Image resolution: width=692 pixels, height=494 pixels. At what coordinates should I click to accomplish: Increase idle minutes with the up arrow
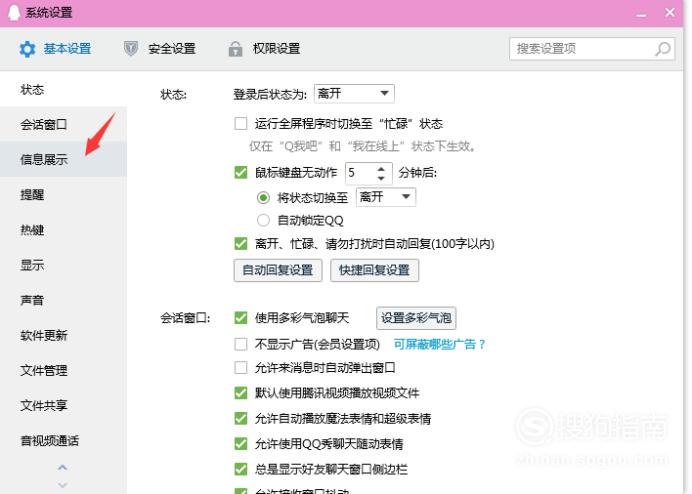pos(381,168)
